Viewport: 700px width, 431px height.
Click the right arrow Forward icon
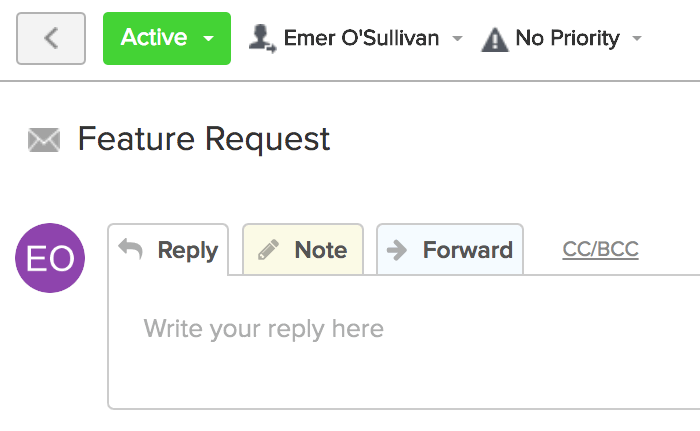[397, 250]
